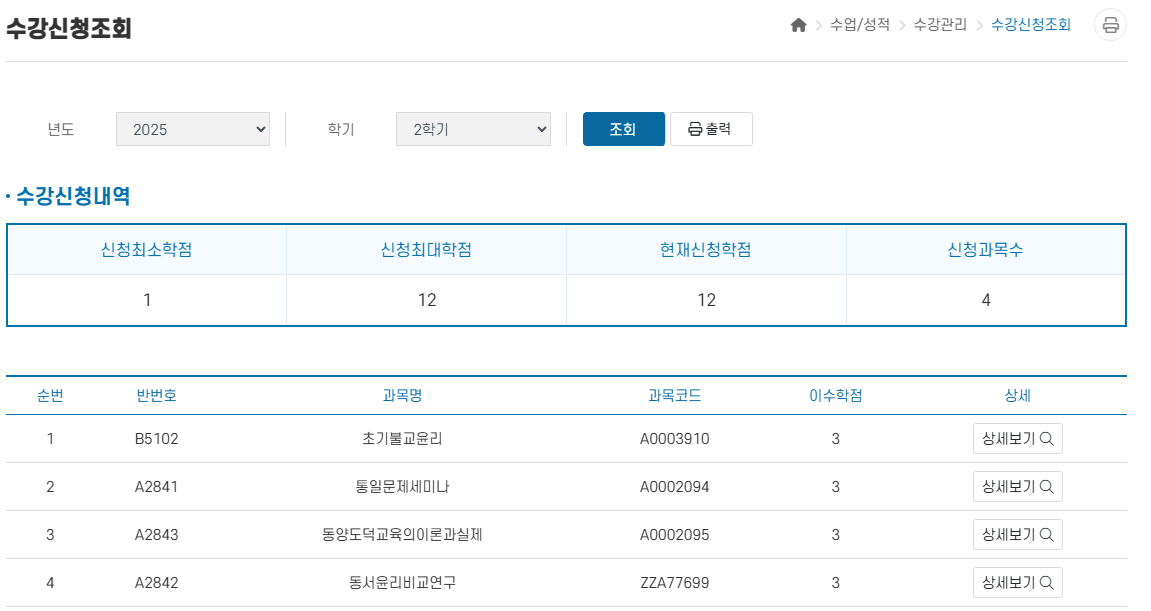Open 상세보기 for course code A0003910
1151x611 pixels.
(1017, 438)
